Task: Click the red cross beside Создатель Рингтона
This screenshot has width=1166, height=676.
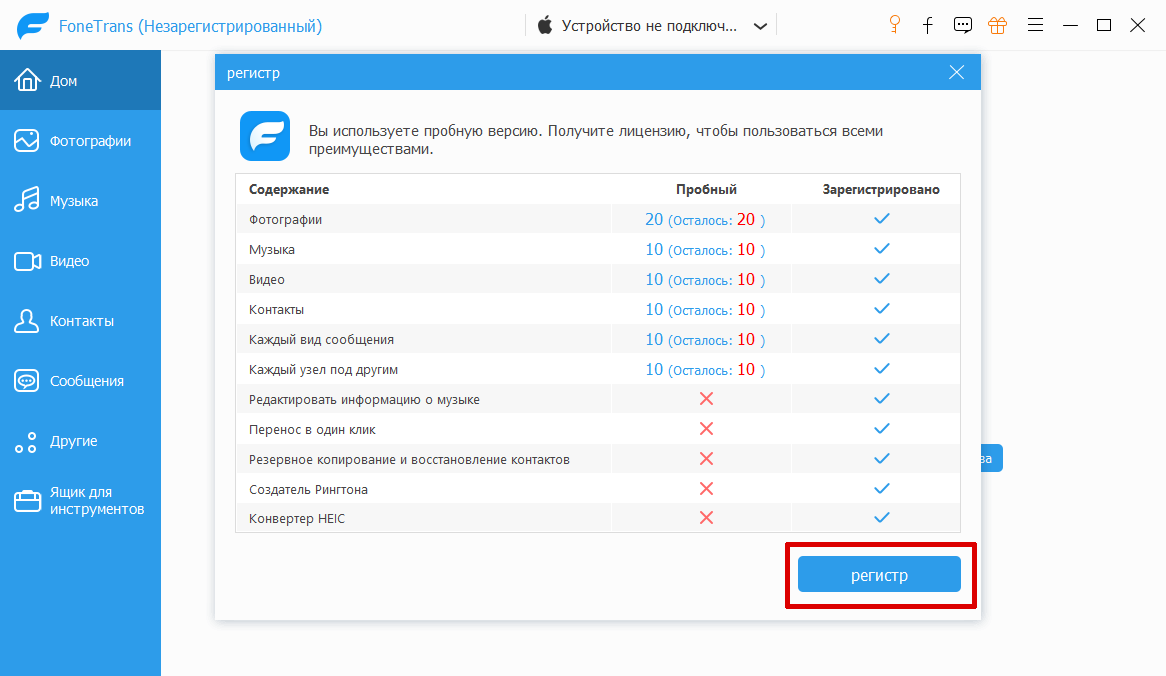Action: [706, 488]
